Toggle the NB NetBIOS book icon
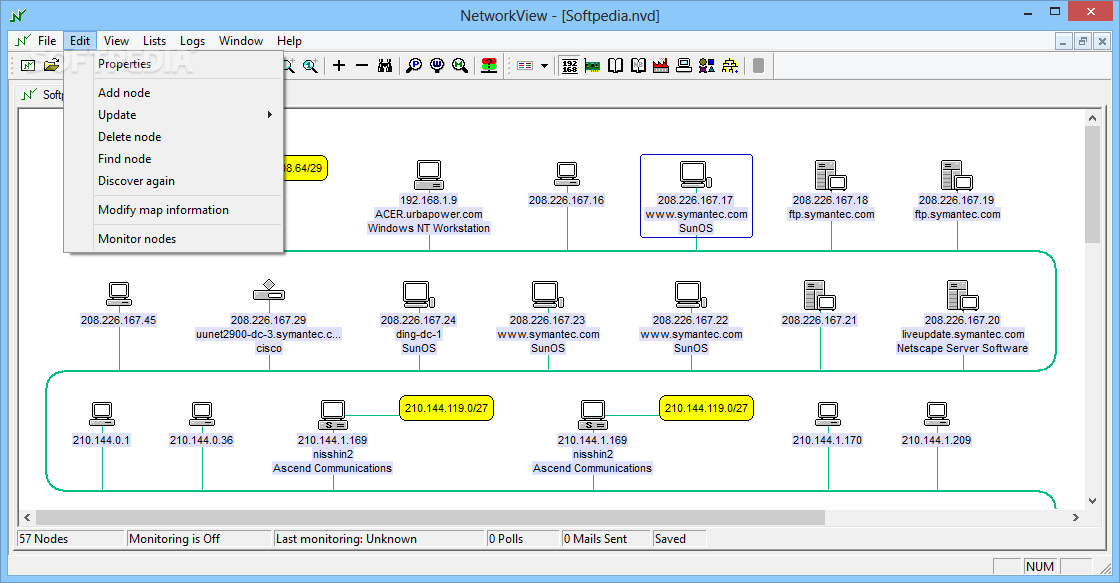 [638, 66]
